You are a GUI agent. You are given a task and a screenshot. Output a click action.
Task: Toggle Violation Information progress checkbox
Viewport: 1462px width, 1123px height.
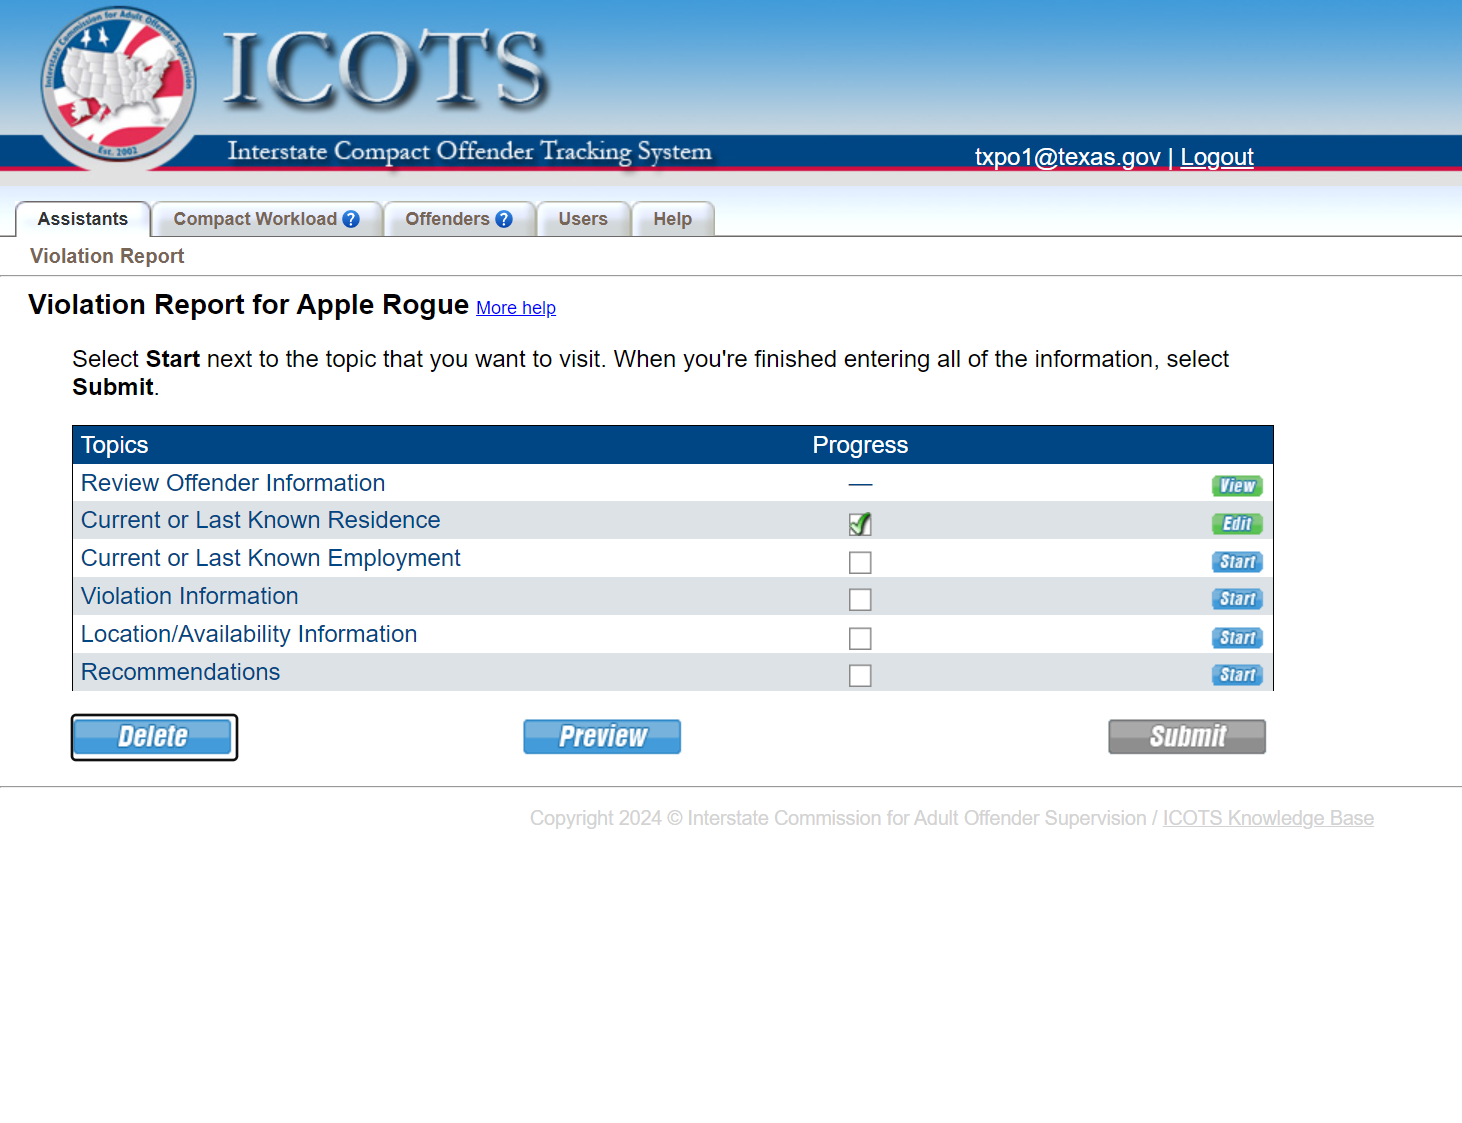click(x=860, y=599)
